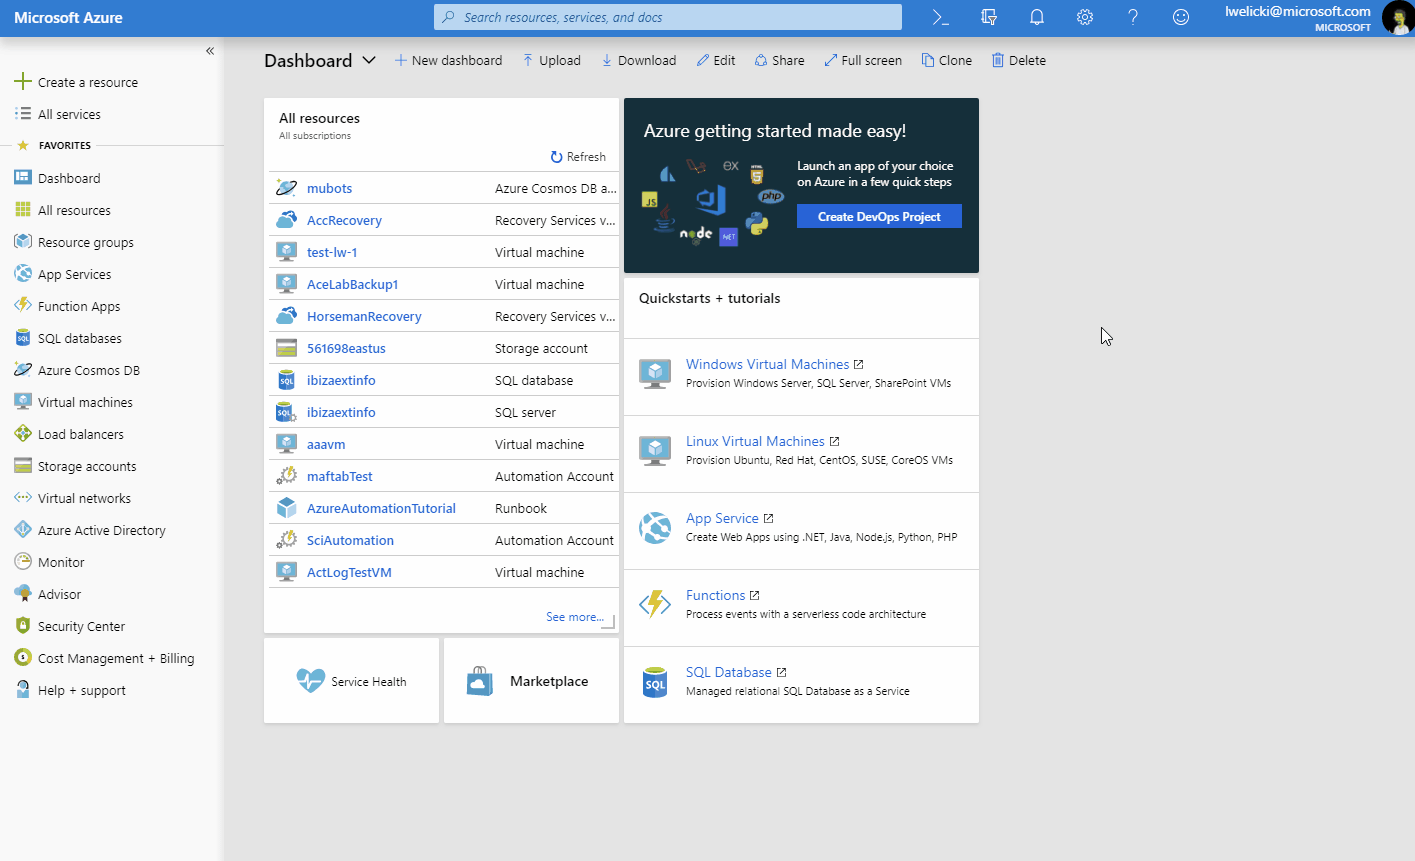Image resolution: width=1415 pixels, height=861 pixels.
Task: Expand resource list with See more link
Action: 573,616
